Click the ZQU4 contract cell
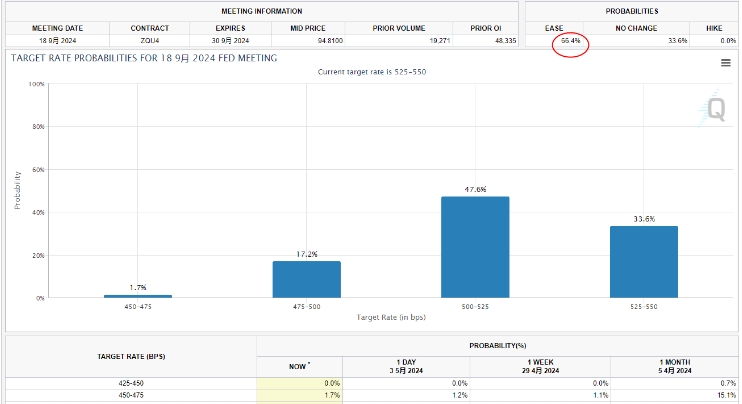Image resolution: width=742 pixels, height=404 pixels. (150, 41)
